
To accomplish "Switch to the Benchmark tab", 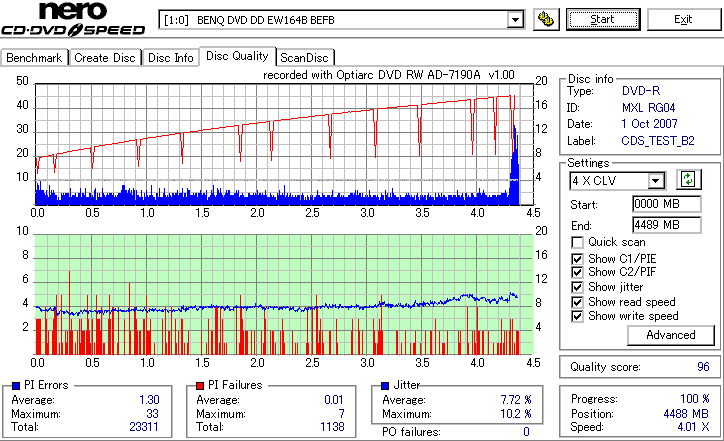I will (x=34, y=58).
